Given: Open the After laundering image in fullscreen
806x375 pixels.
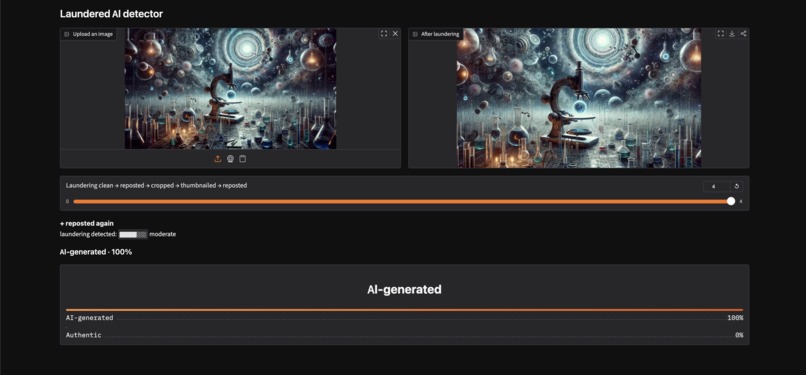Looking at the screenshot, I should tap(720, 33).
